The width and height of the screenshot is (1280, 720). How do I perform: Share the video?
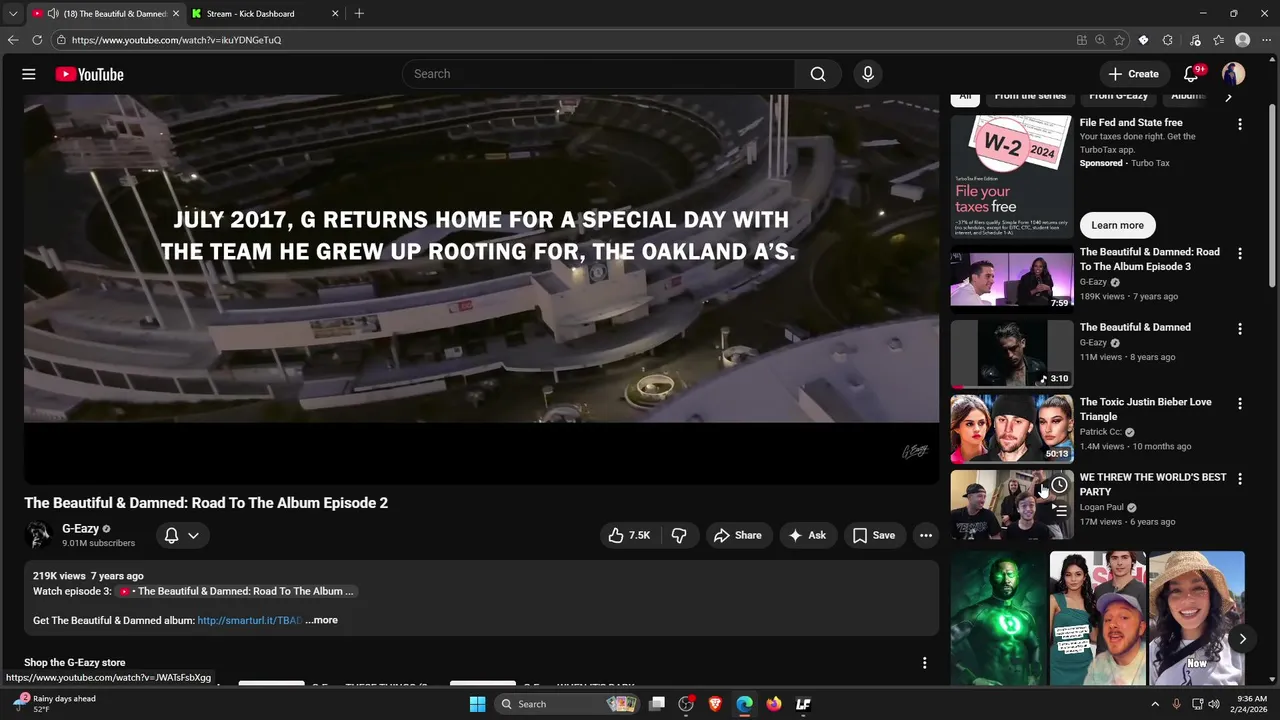(737, 535)
